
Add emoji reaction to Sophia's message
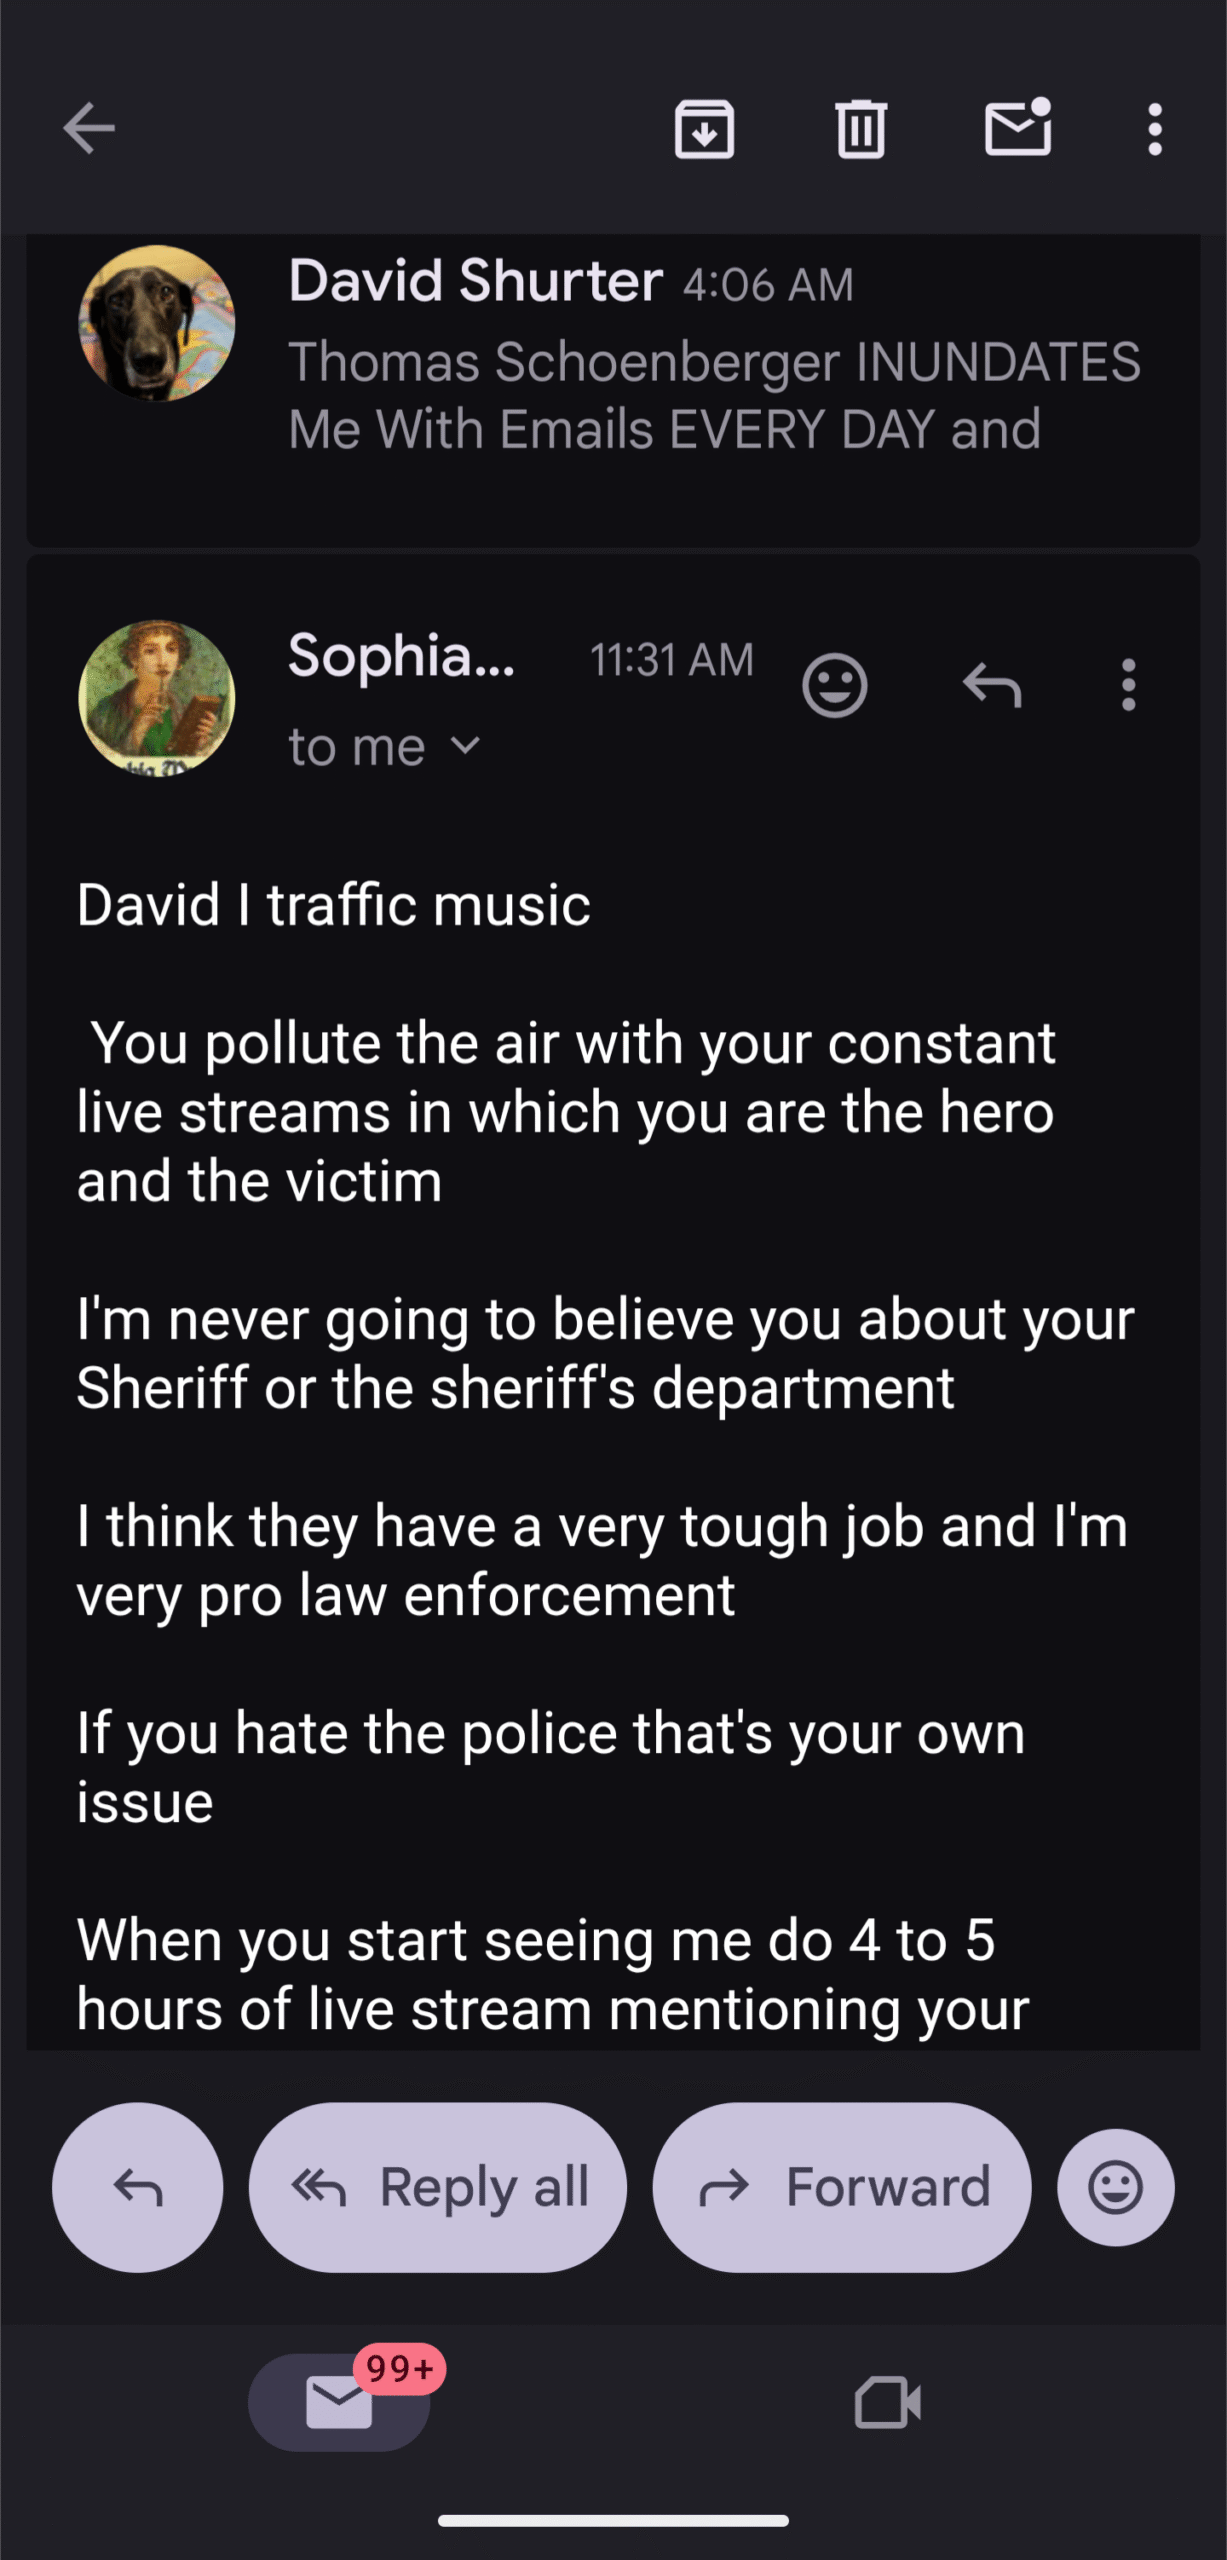834,686
